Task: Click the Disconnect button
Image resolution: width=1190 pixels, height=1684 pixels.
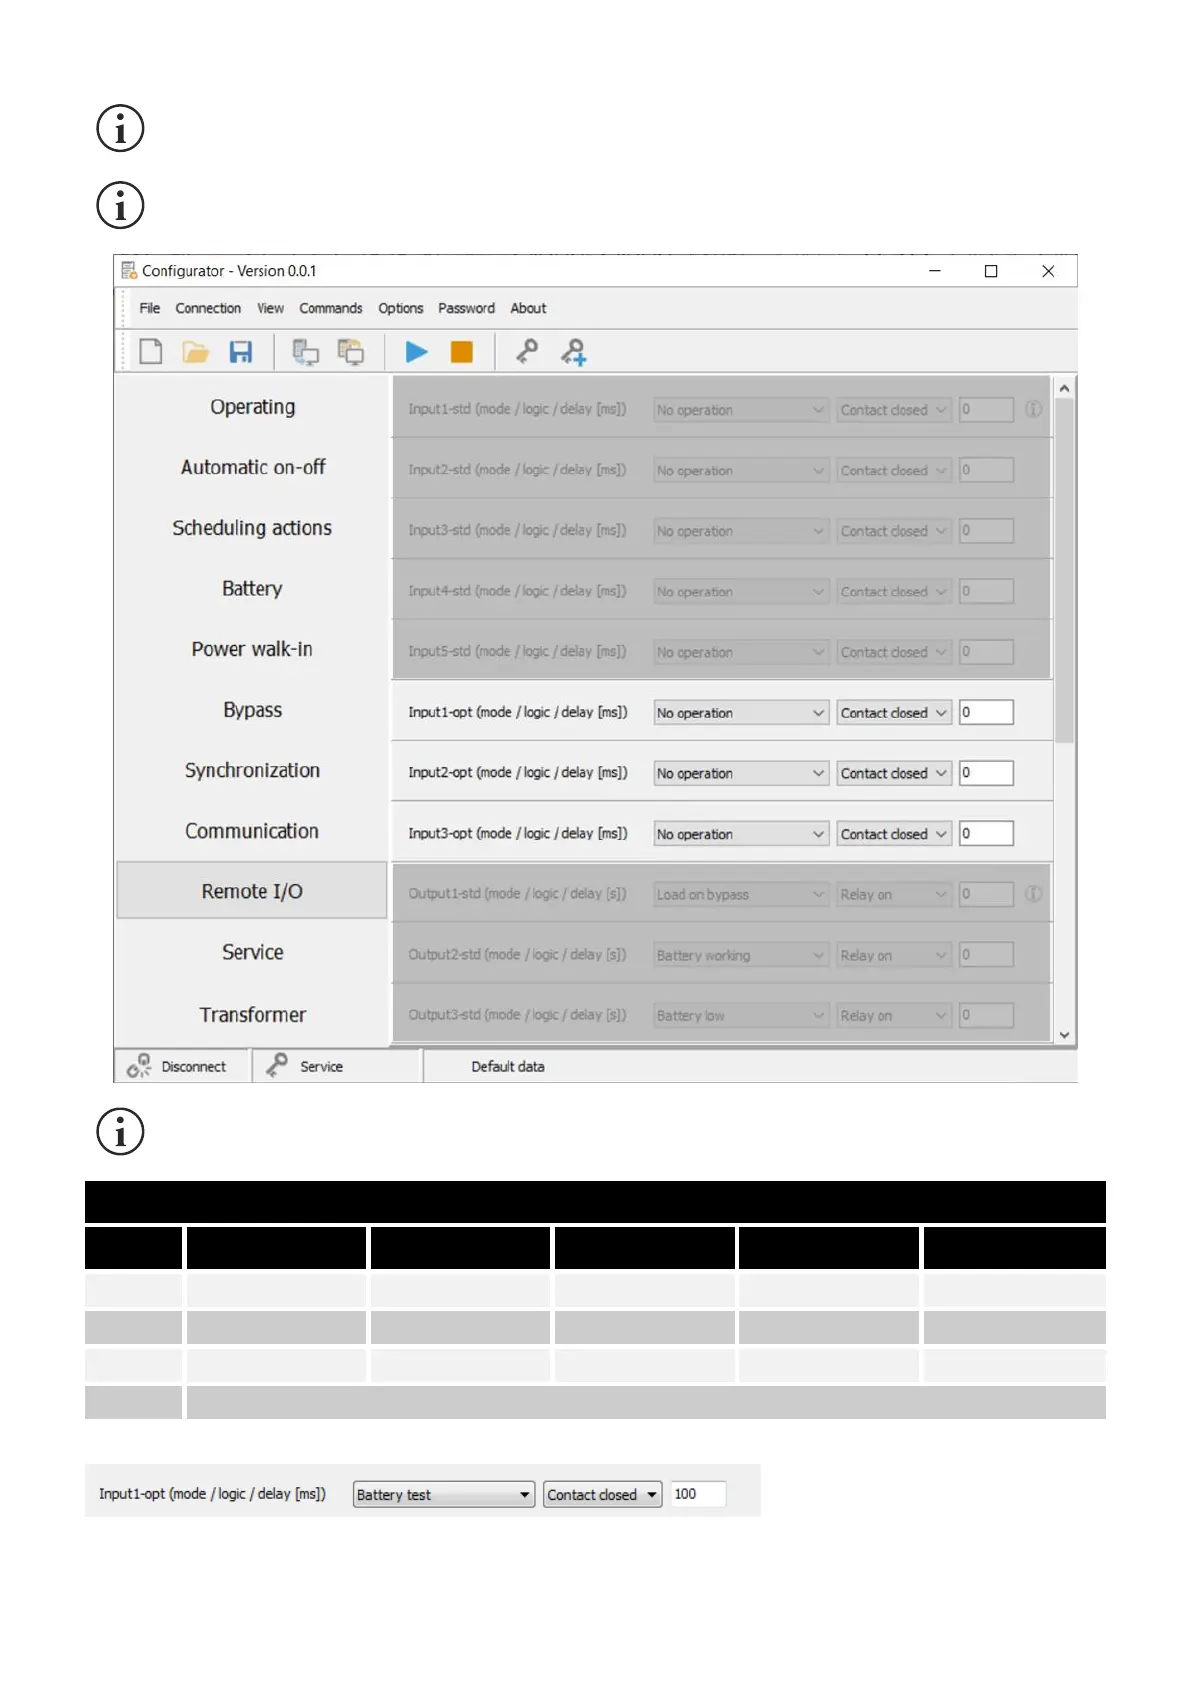Action: pos(182,1066)
